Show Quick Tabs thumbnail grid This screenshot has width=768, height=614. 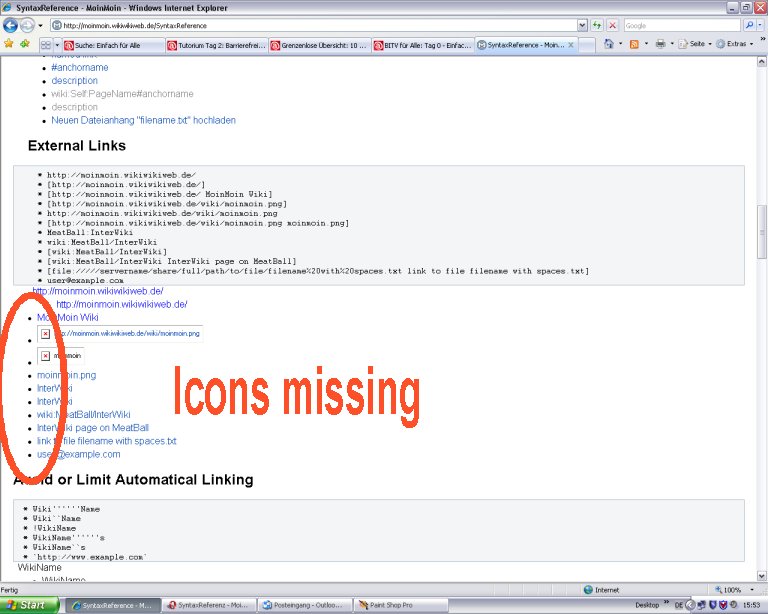46,45
